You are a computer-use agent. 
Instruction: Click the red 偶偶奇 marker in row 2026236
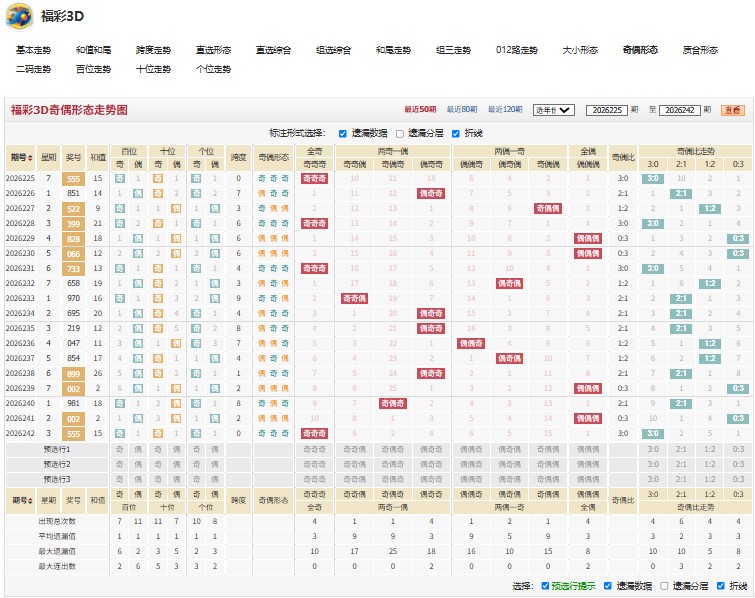pos(471,343)
